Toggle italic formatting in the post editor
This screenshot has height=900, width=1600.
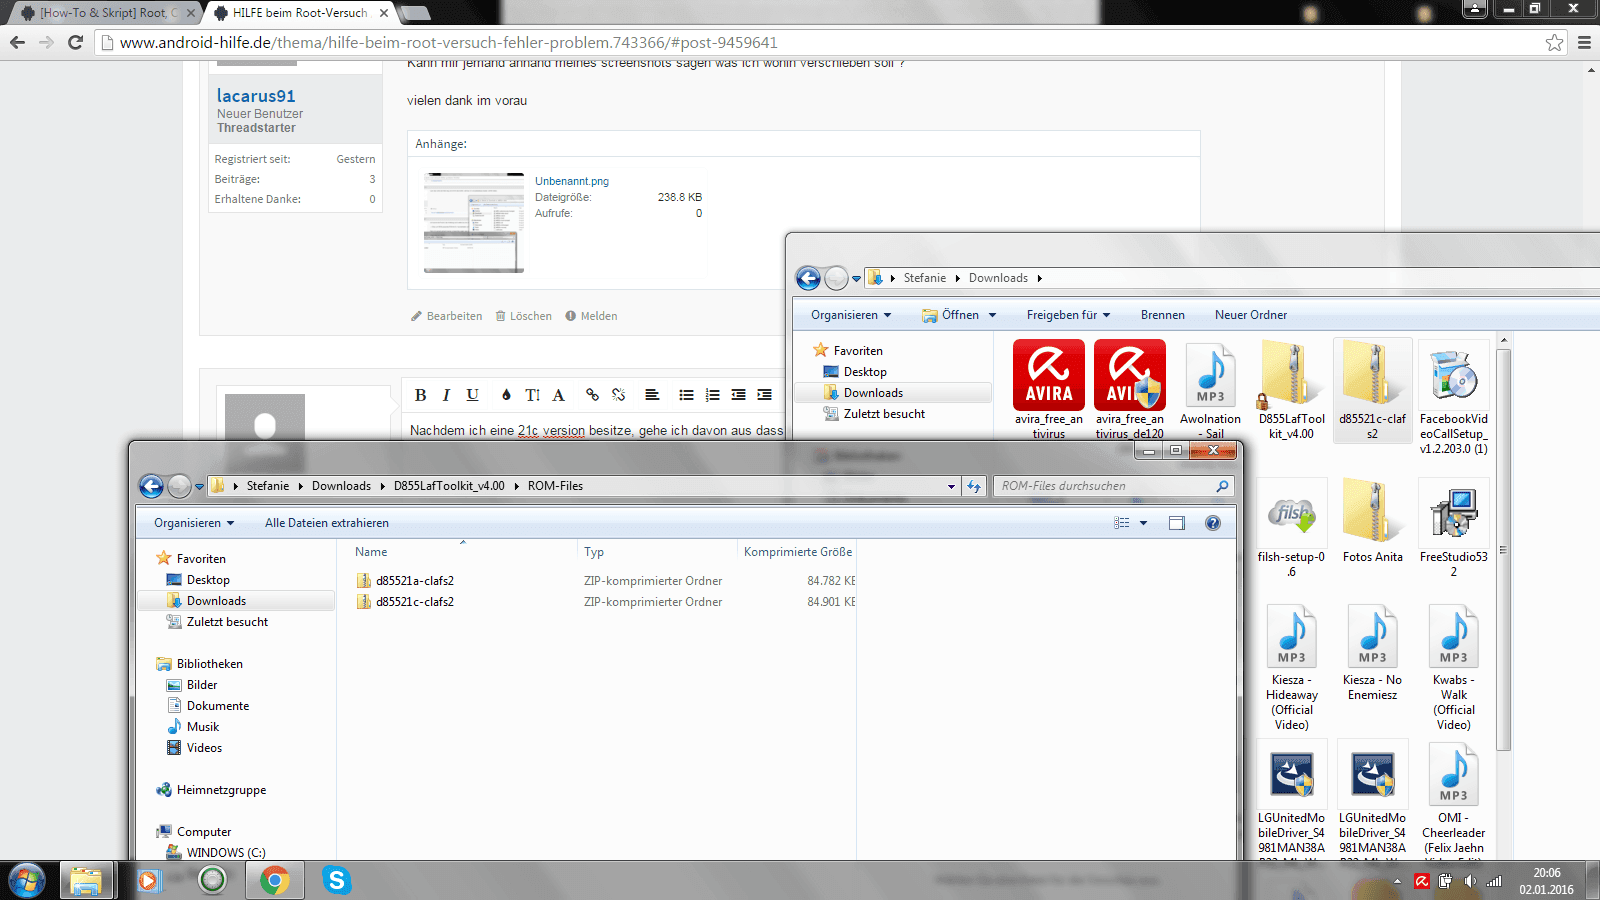446,395
